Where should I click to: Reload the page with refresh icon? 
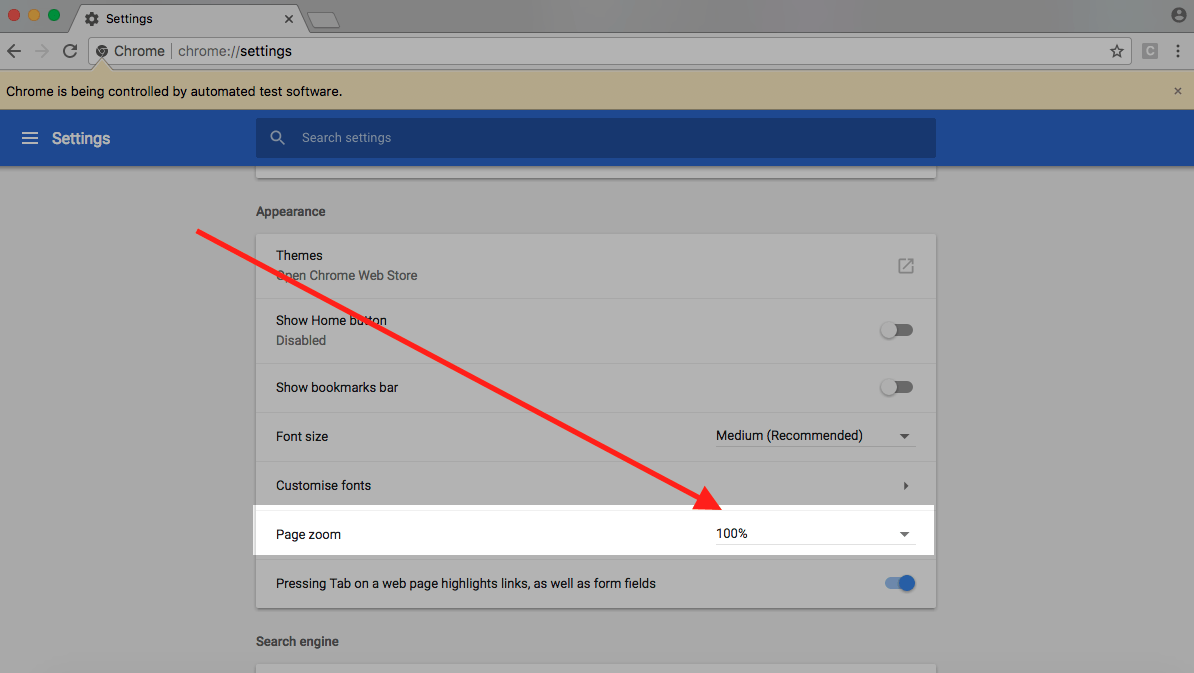pos(70,51)
